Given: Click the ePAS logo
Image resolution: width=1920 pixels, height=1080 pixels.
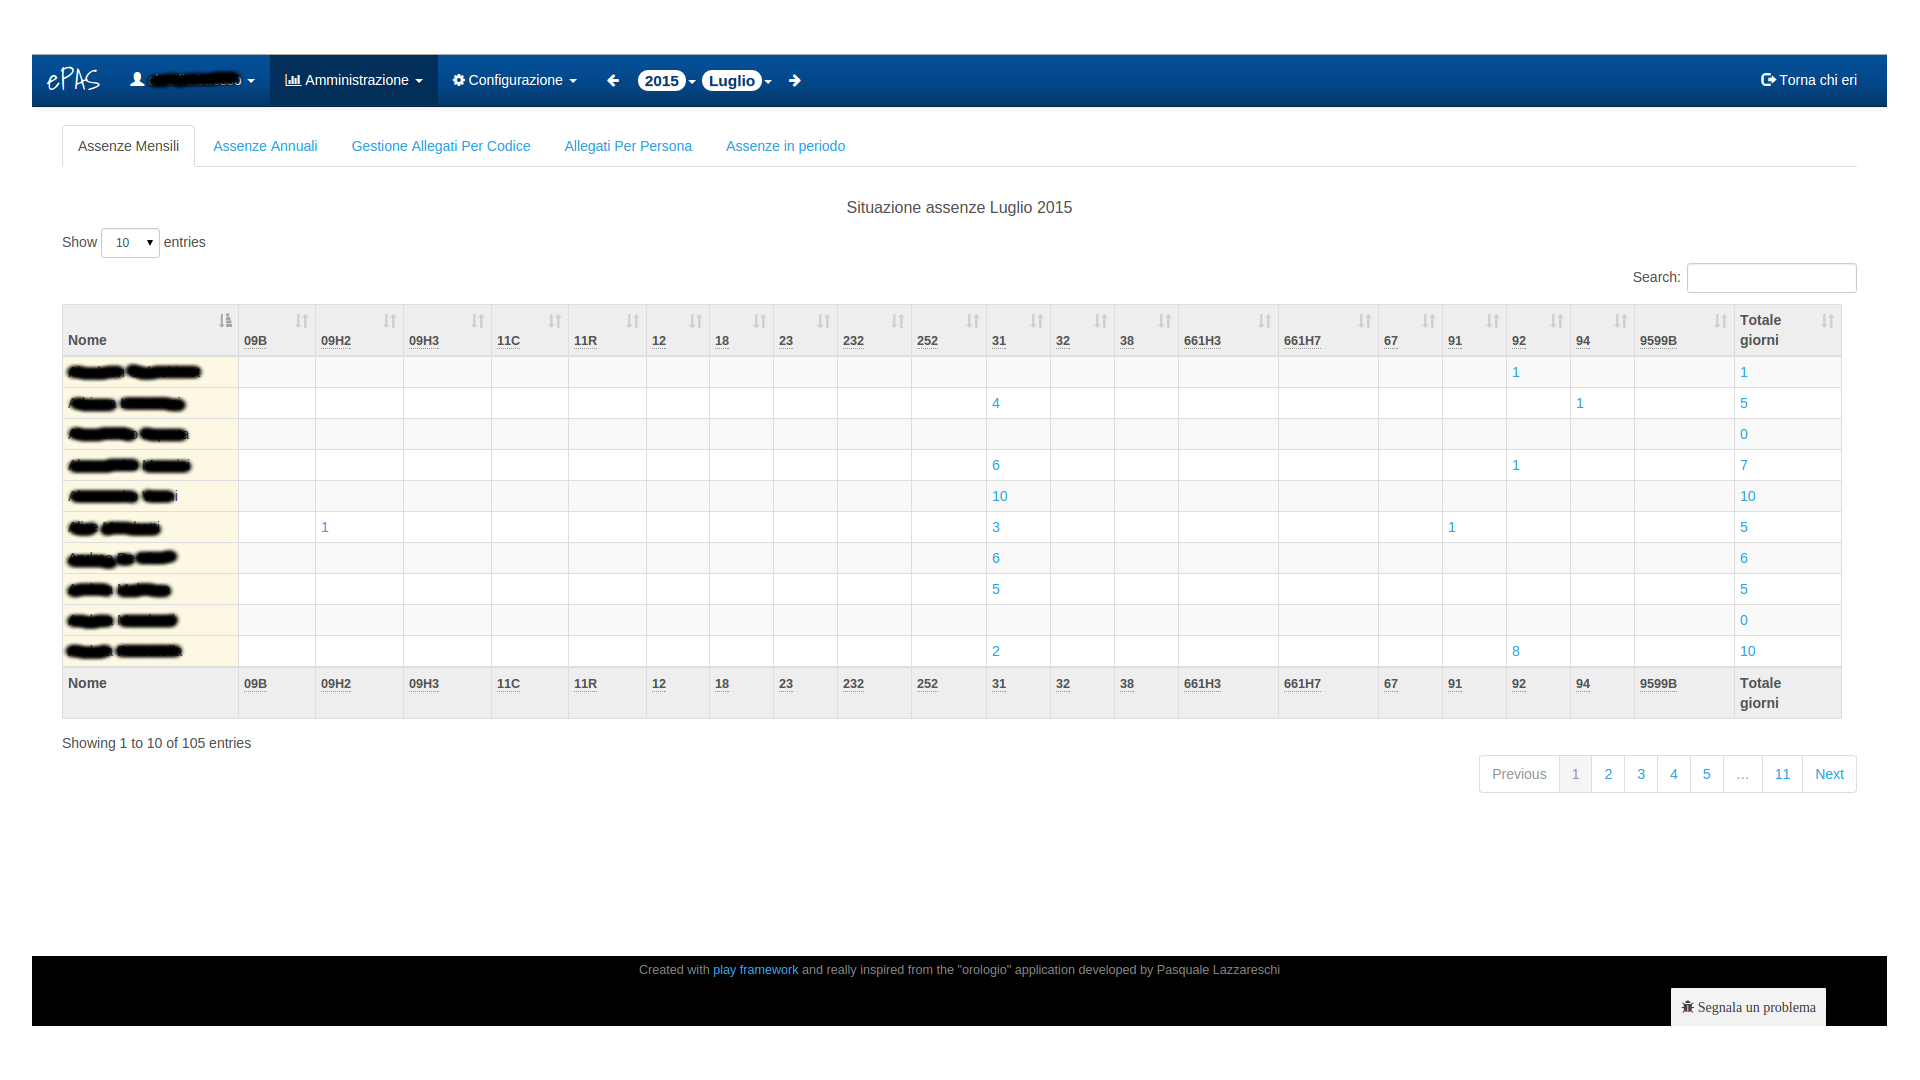Looking at the screenshot, I should tap(73, 80).
